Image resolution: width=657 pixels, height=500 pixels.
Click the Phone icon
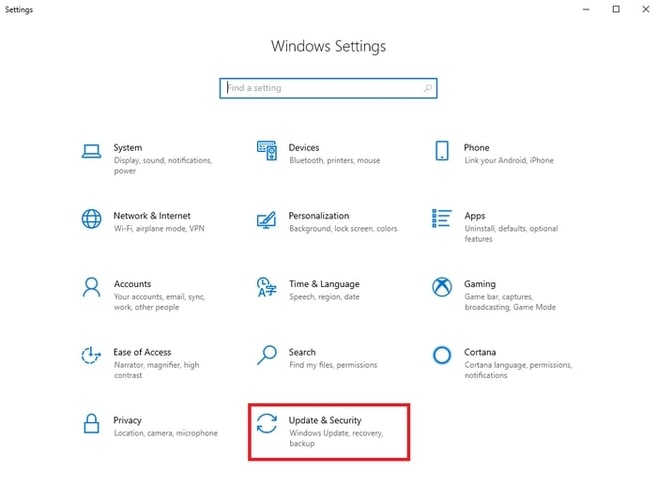tap(442, 150)
